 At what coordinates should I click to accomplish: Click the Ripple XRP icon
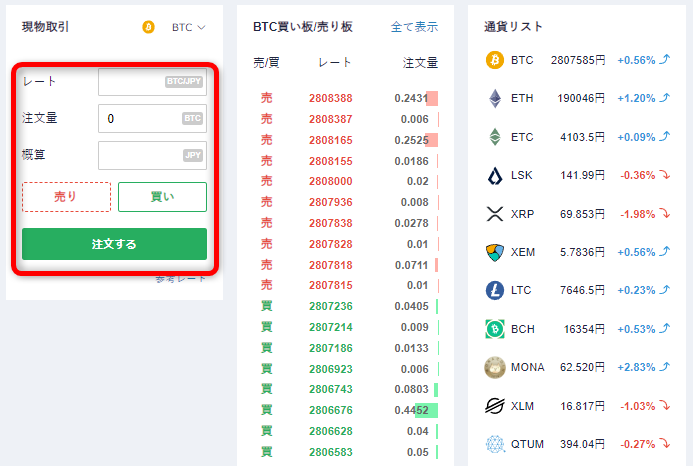[x=494, y=214]
